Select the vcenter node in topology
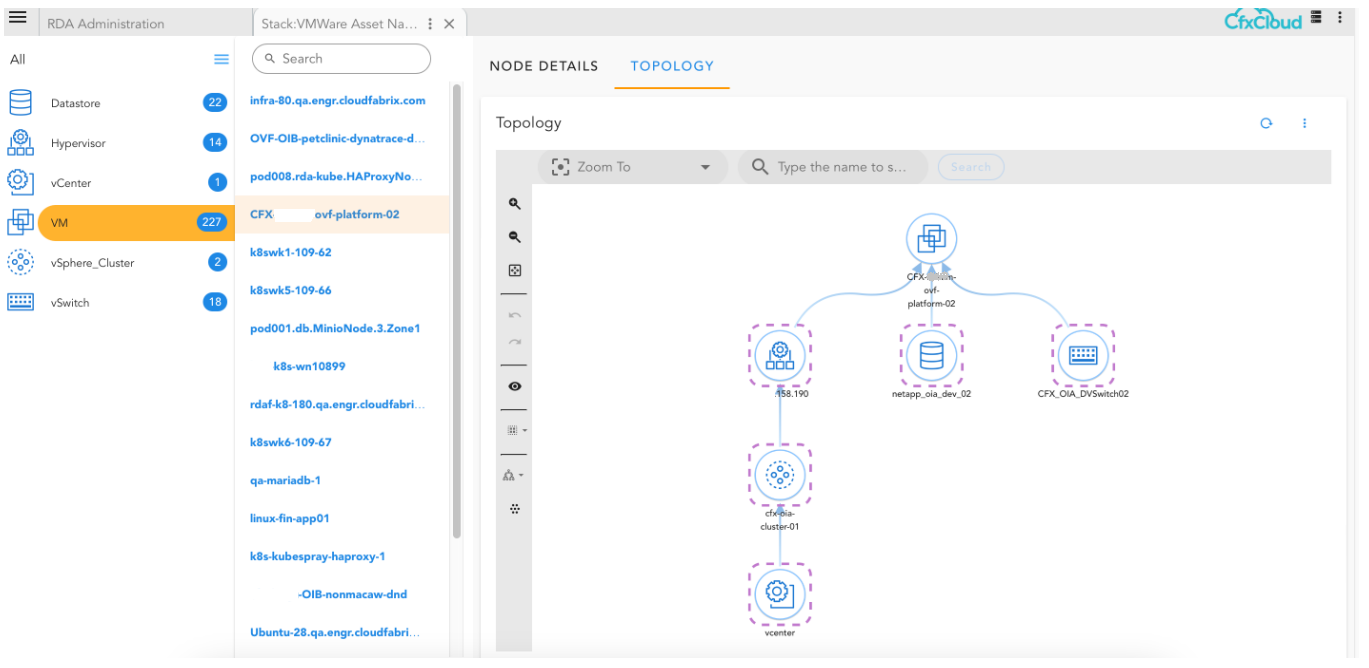Viewport: 1369px width, 668px height. (x=779, y=593)
